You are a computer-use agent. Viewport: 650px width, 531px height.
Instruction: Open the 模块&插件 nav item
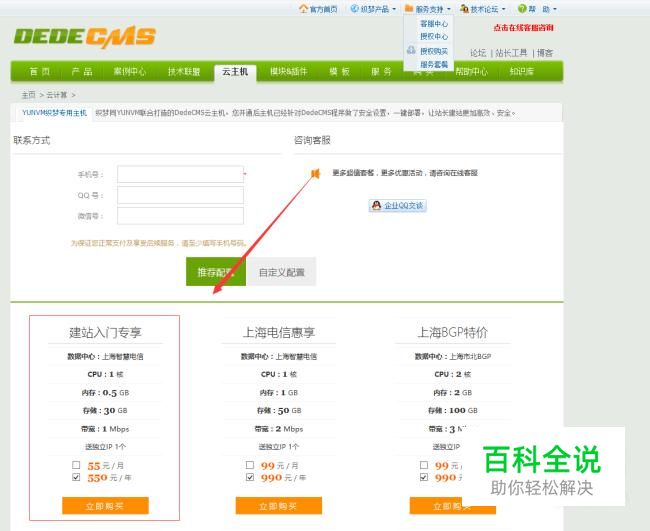(x=289, y=71)
